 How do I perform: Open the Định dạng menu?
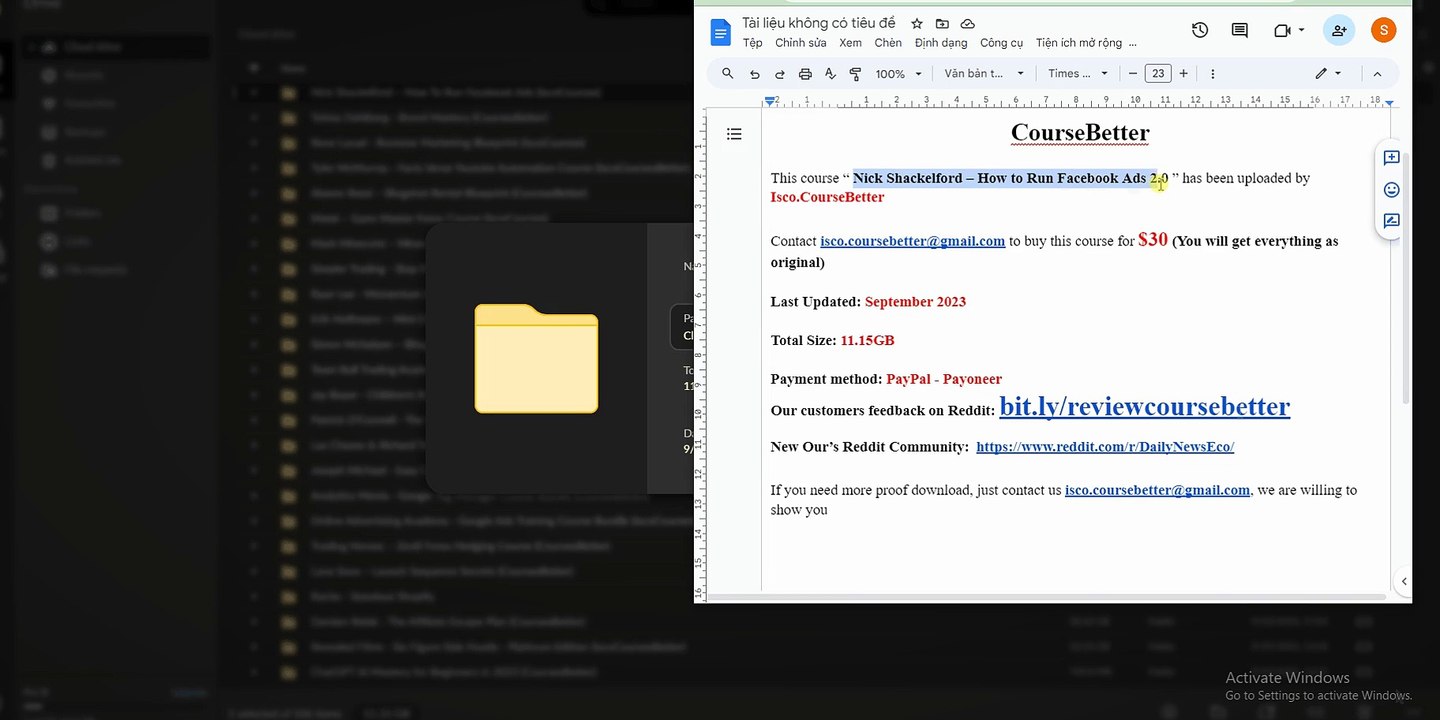click(x=941, y=43)
